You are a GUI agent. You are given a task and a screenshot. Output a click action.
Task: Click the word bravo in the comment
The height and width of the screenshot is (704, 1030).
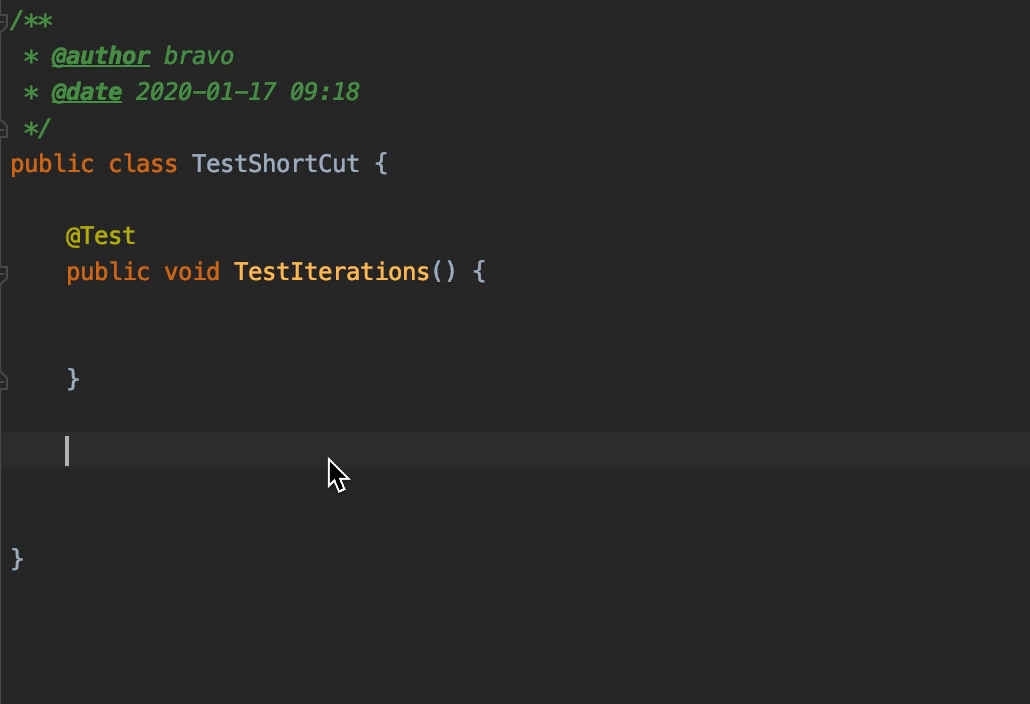coord(198,57)
